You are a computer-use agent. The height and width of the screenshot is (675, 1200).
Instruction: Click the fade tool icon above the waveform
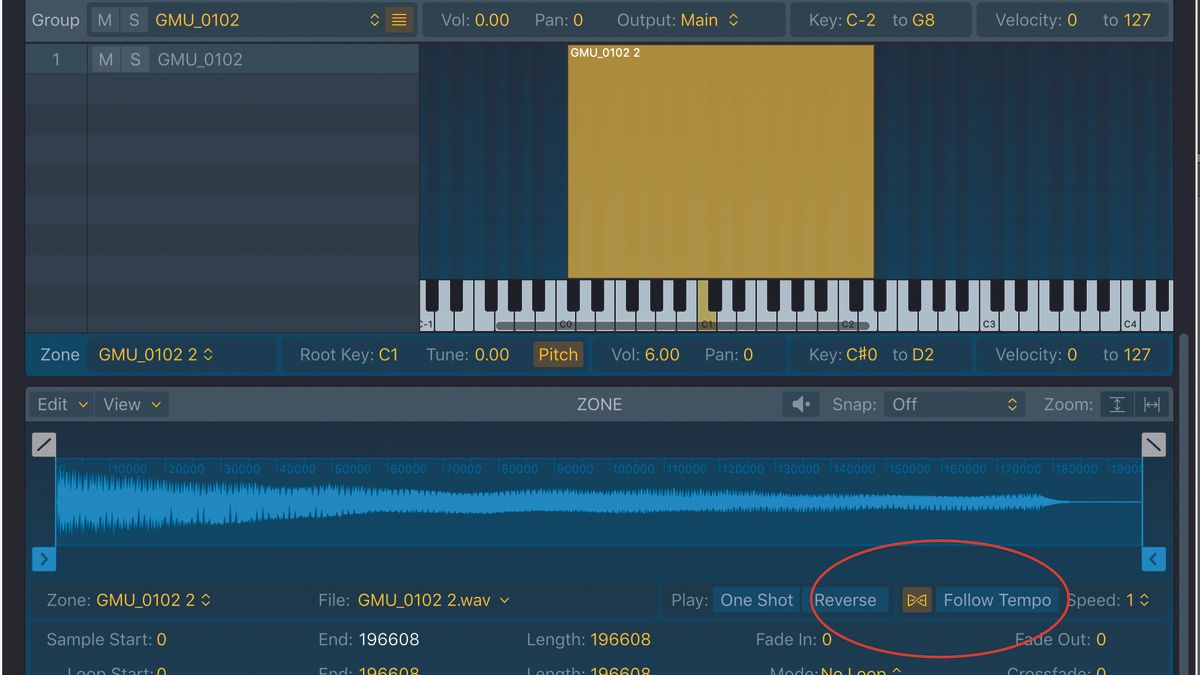click(43, 444)
